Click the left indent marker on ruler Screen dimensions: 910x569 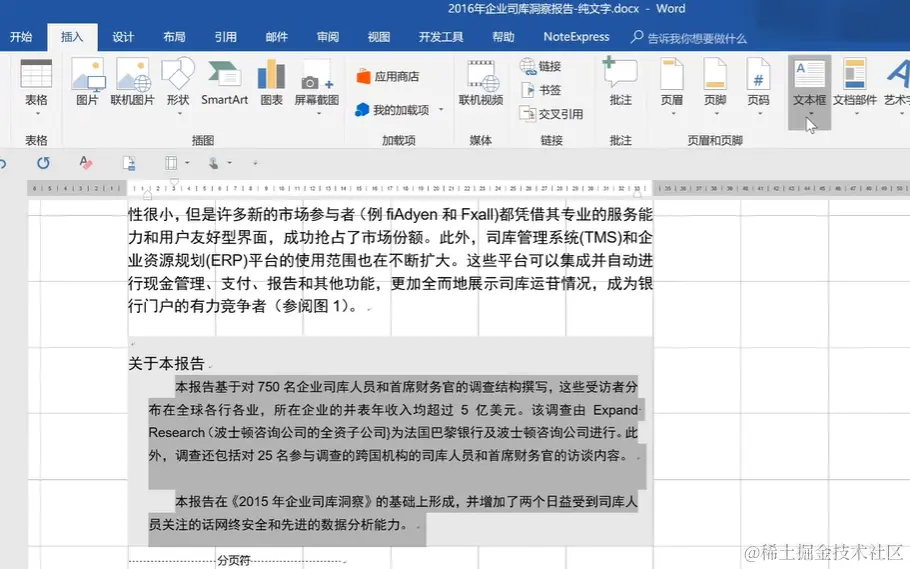(x=147, y=195)
